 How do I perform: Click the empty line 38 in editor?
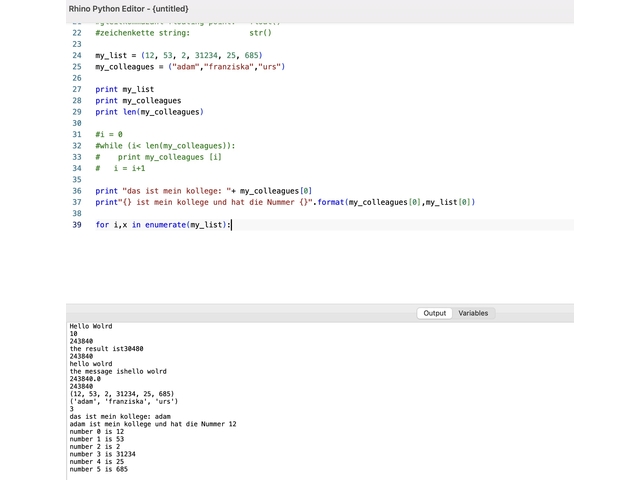[334, 213]
